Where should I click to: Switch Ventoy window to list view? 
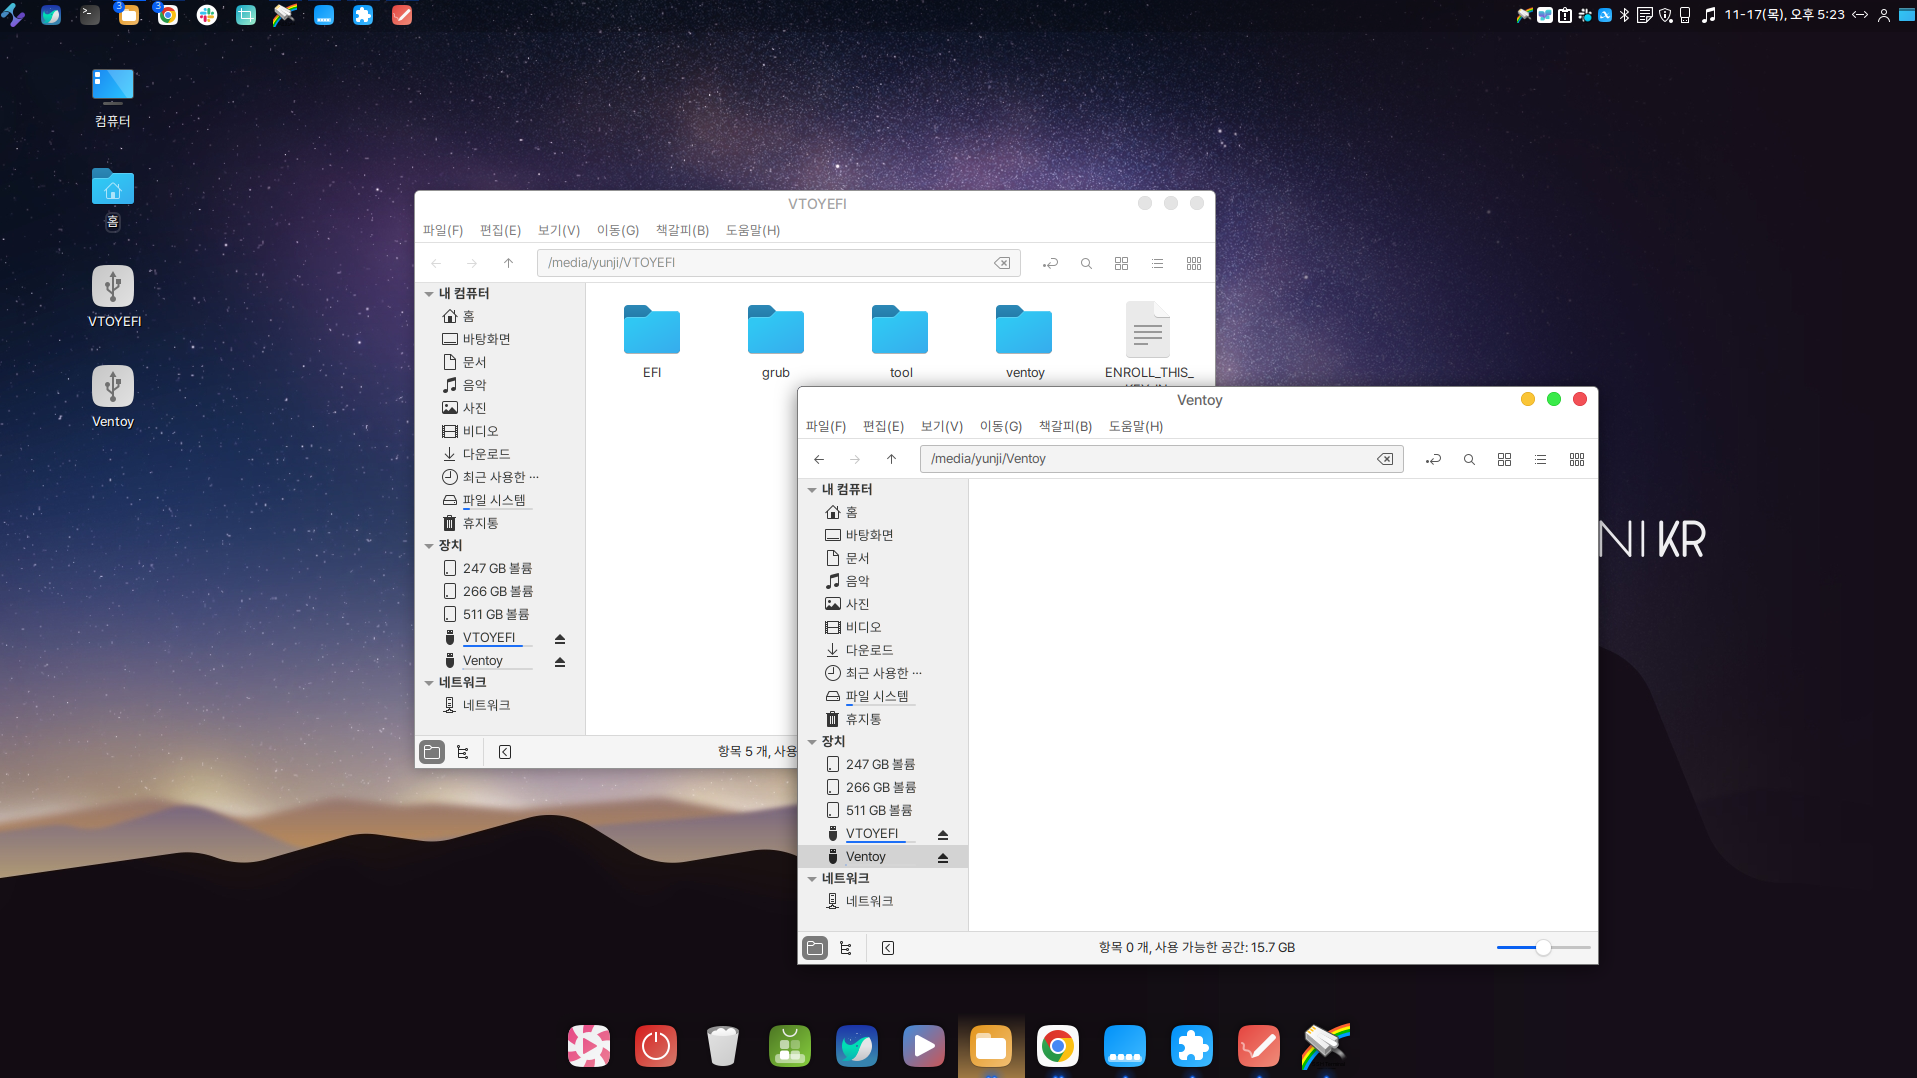[x=1540, y=460]
